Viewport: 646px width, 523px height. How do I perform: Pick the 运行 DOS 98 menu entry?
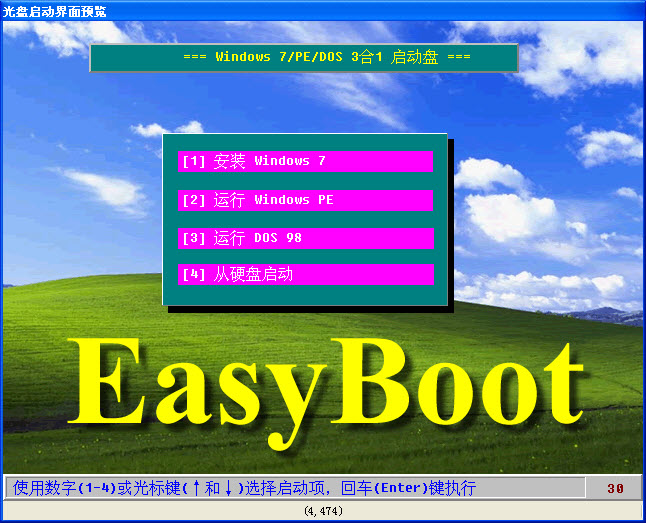click(x=305, y=238)
